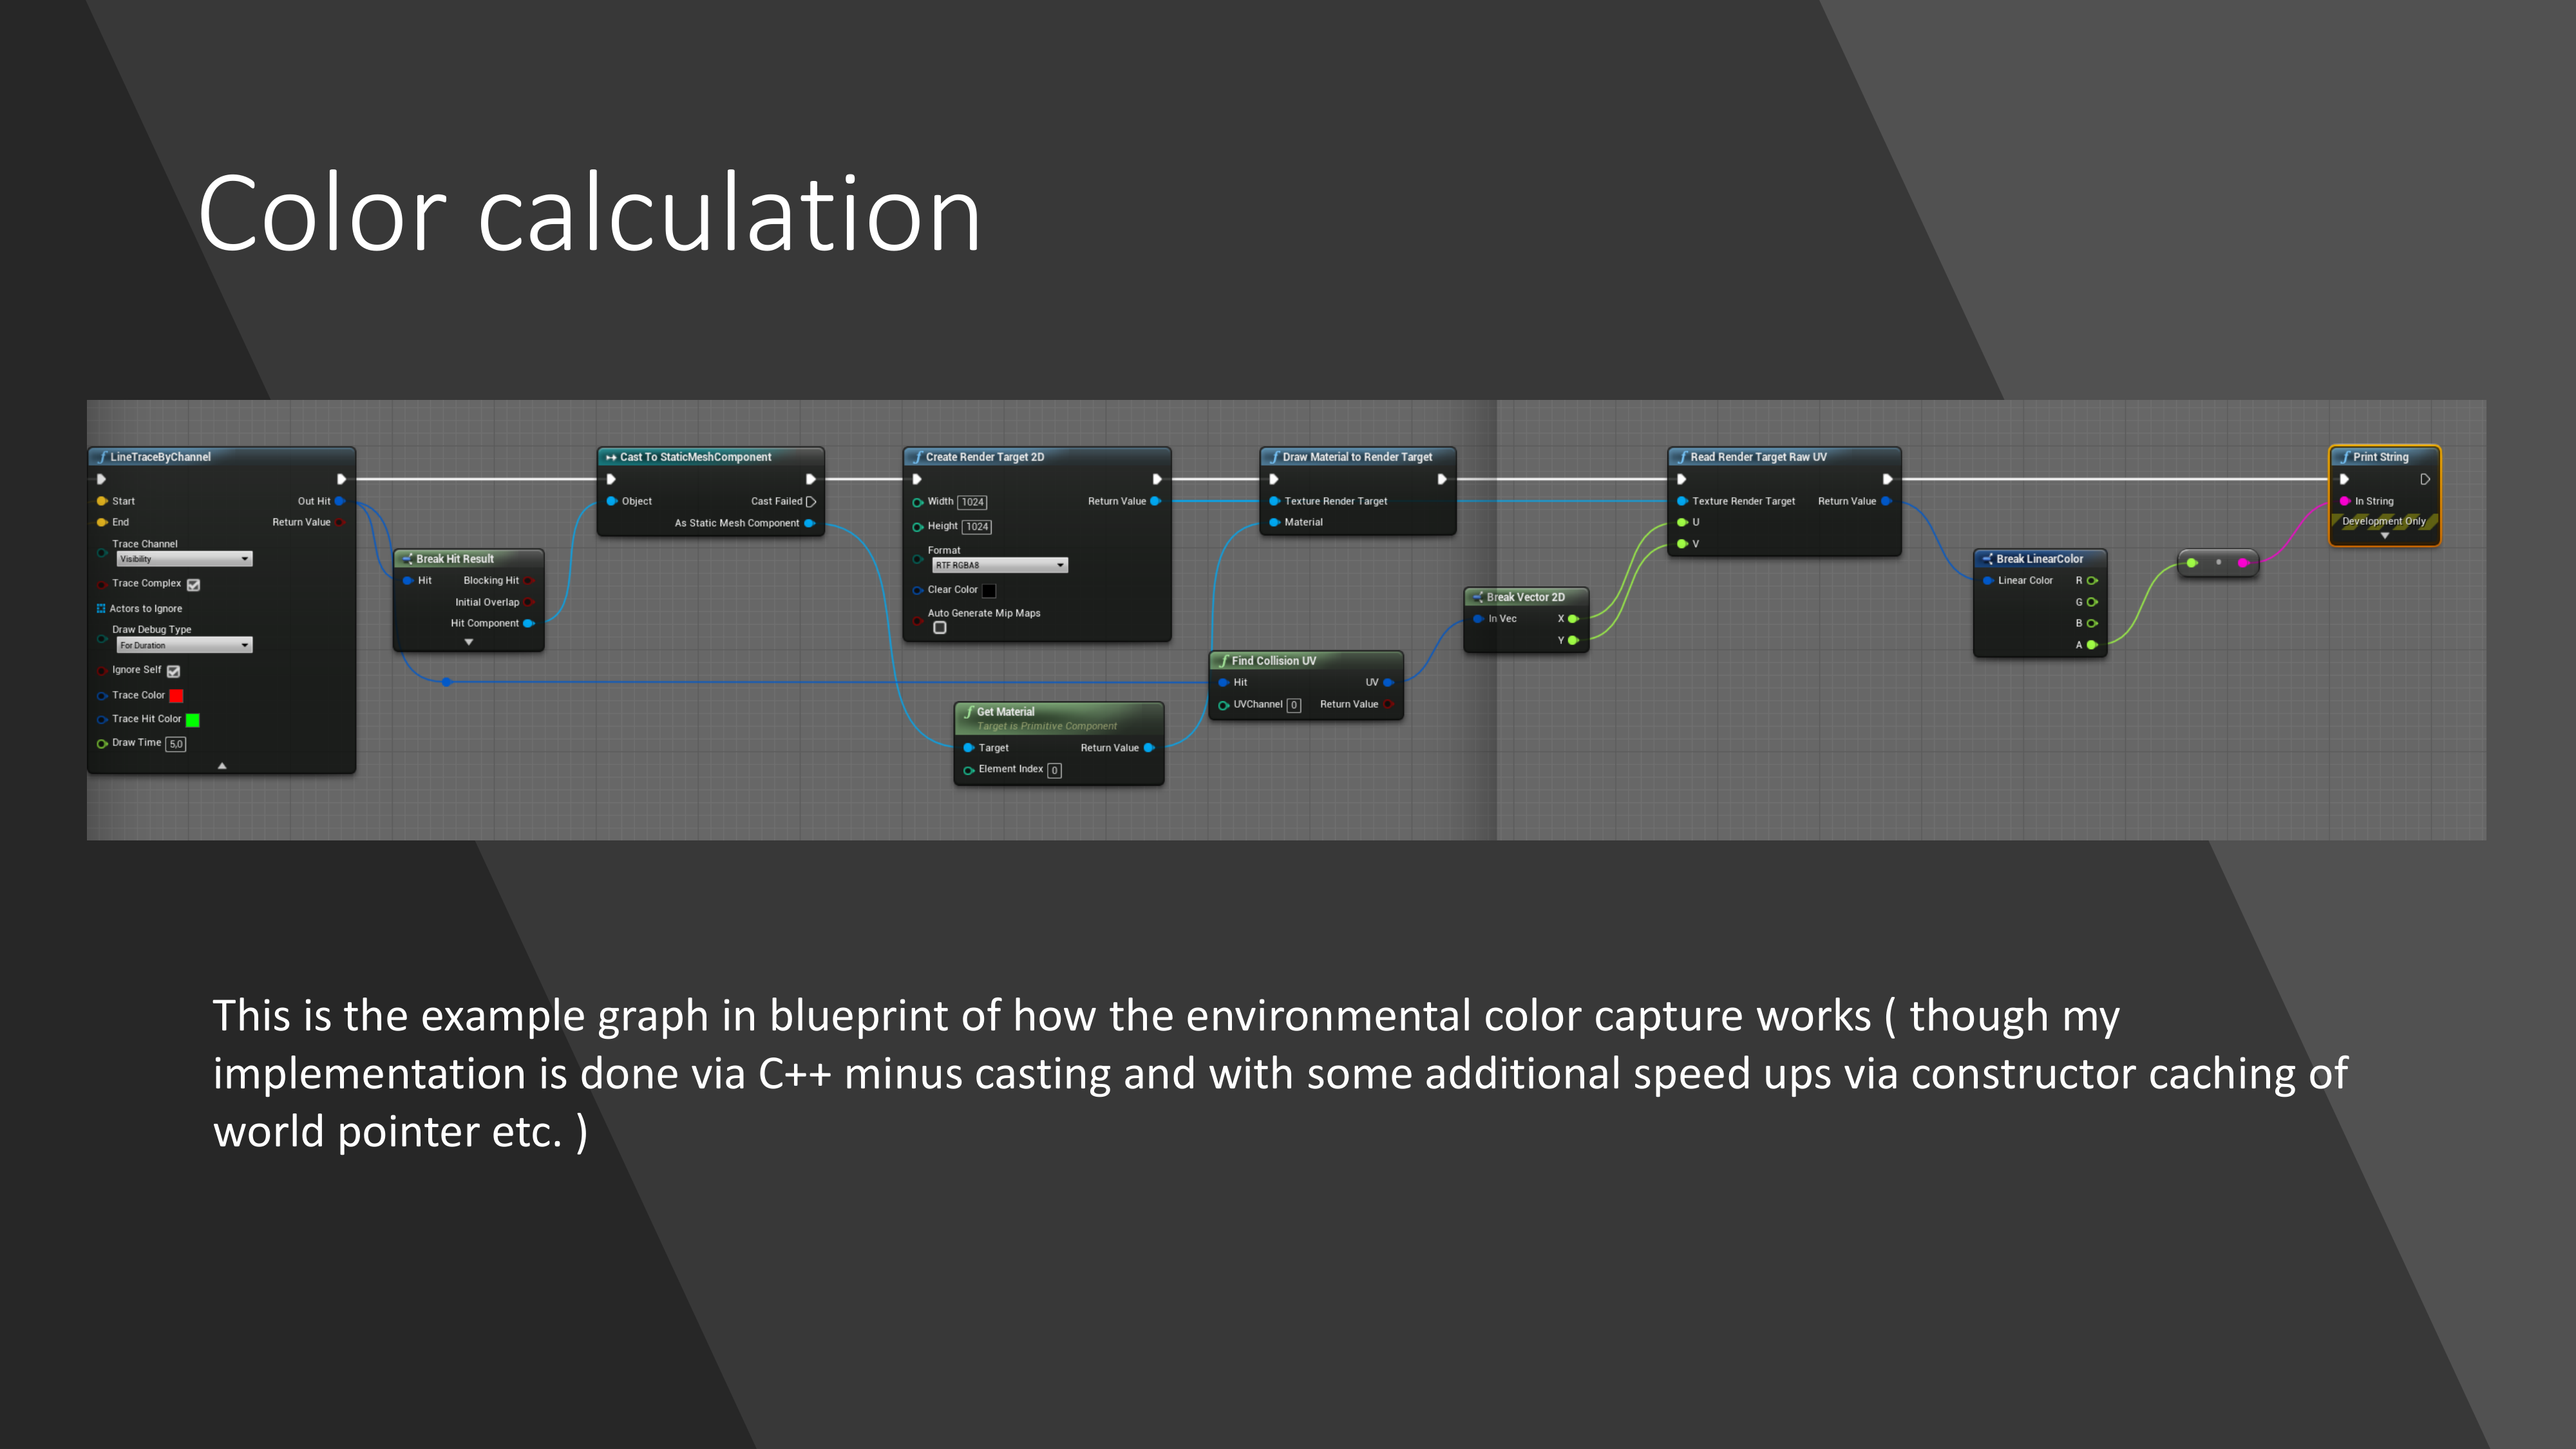Expand the Print String node arrow

[2384, 536]
